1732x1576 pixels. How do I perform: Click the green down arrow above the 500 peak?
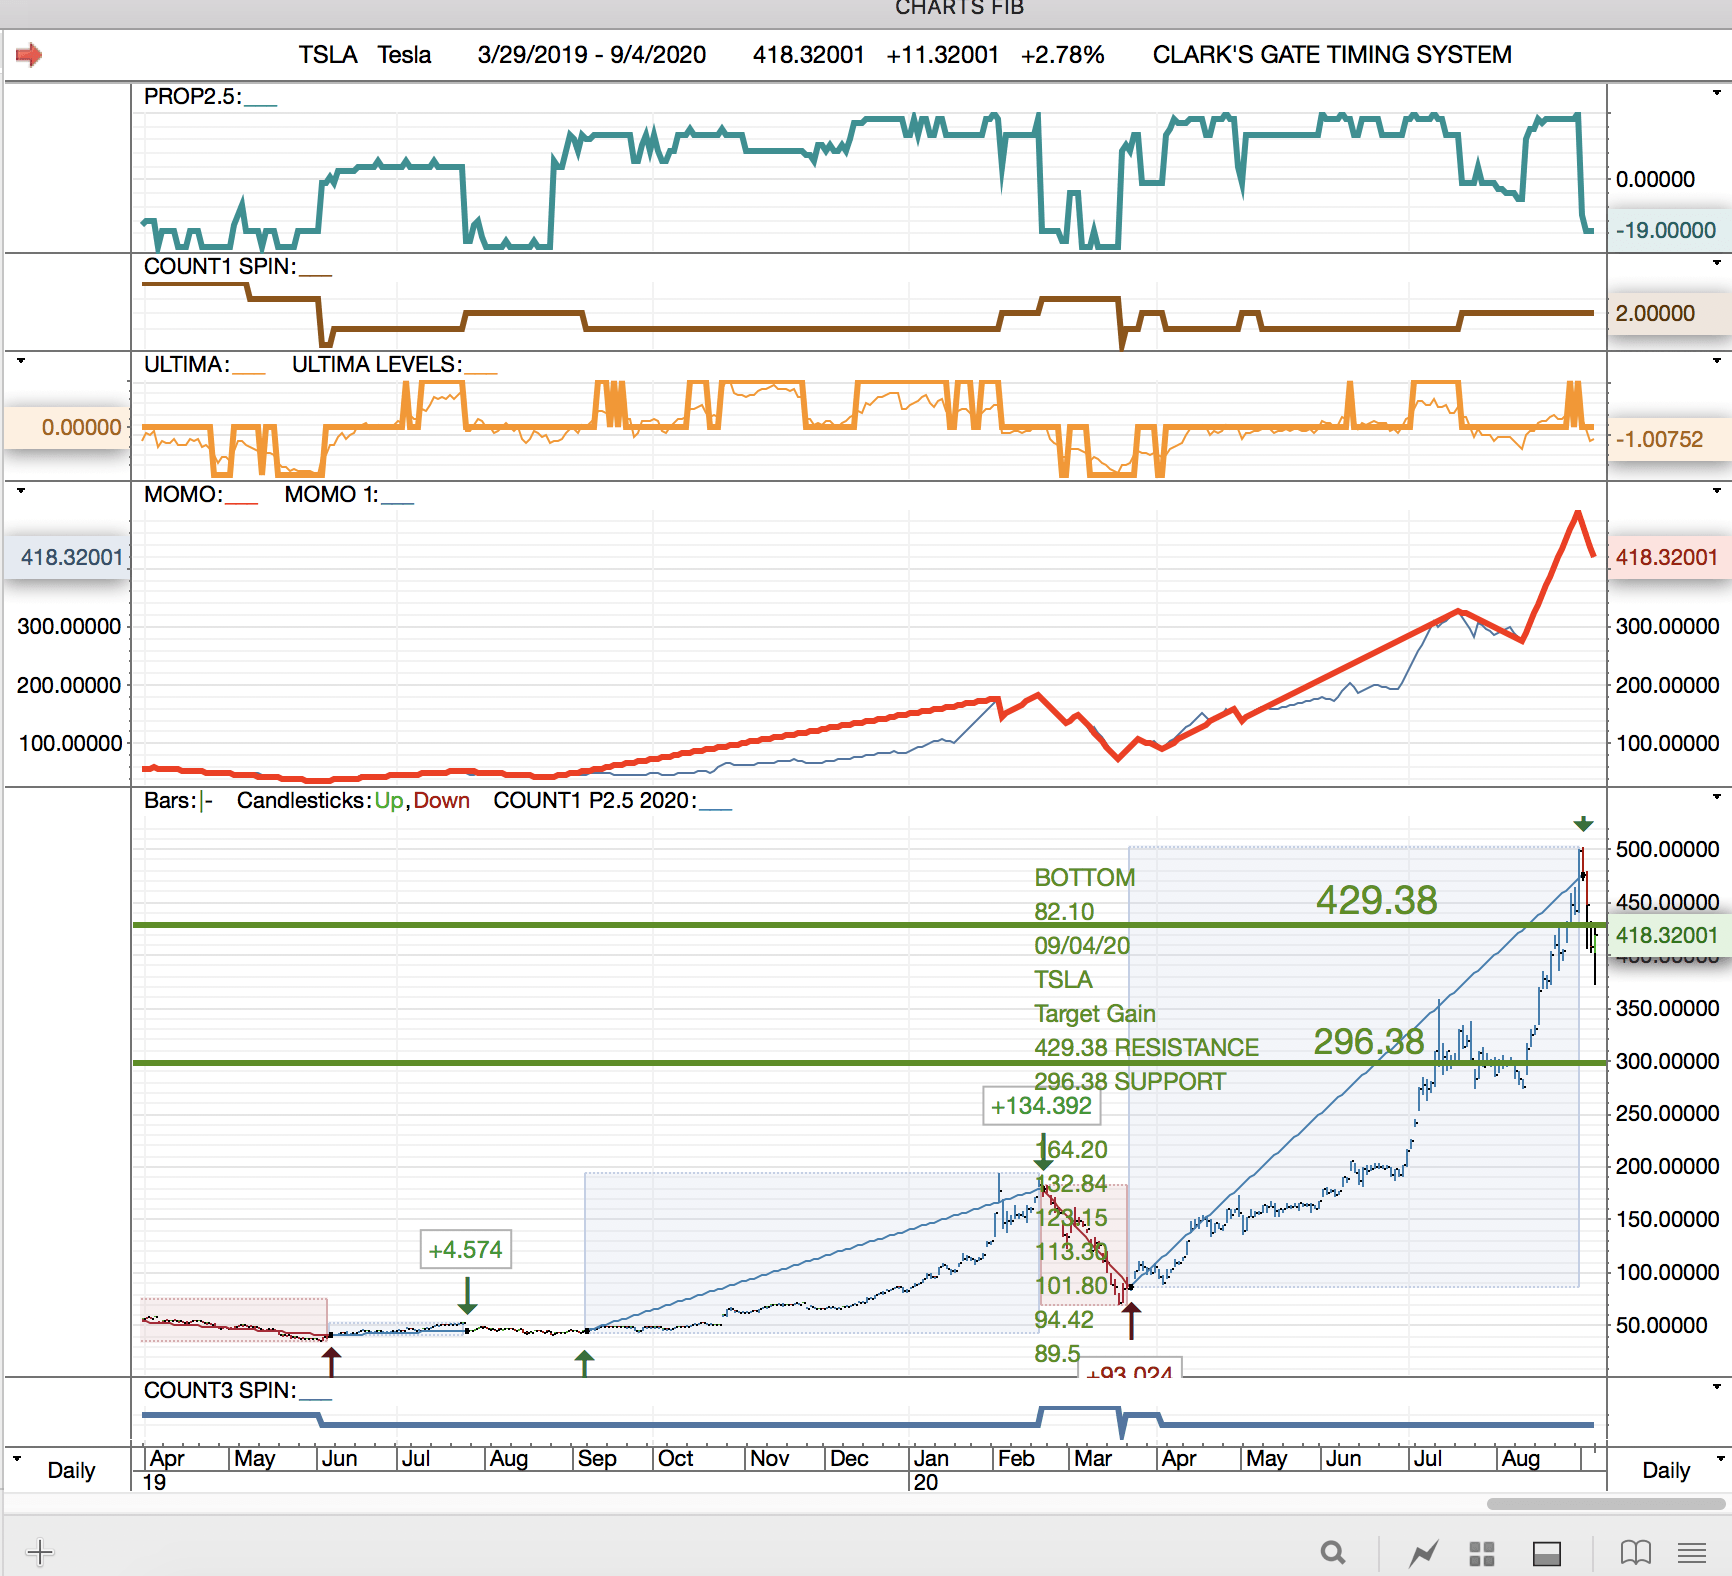click(1583, 824)
